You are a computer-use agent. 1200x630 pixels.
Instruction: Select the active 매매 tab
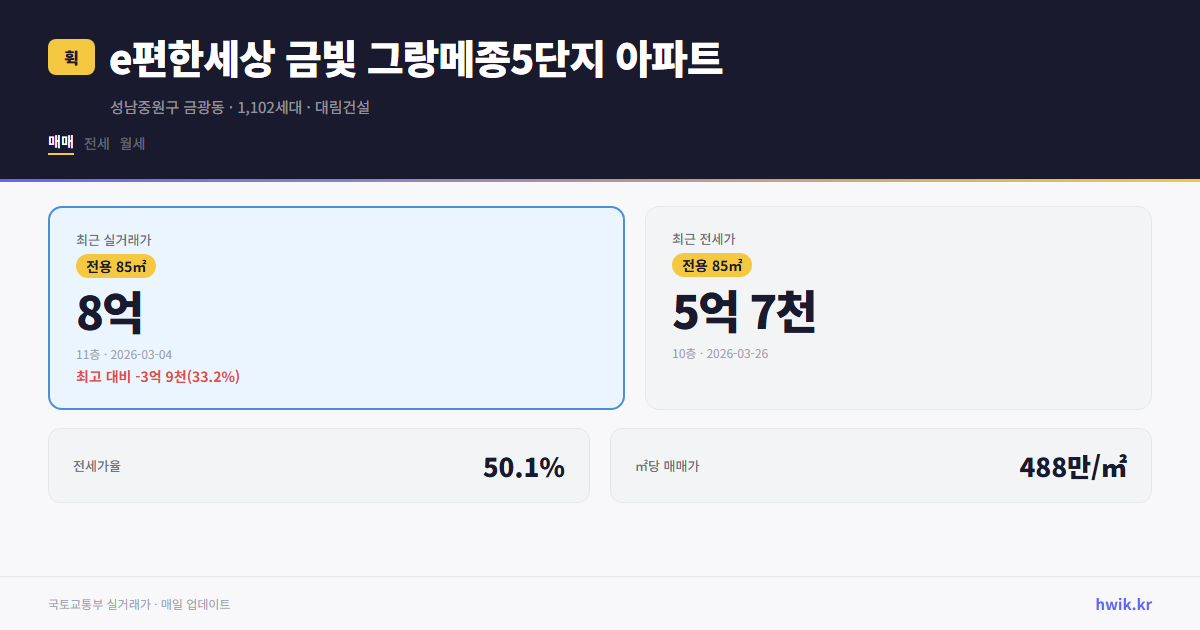pos(59,143)
